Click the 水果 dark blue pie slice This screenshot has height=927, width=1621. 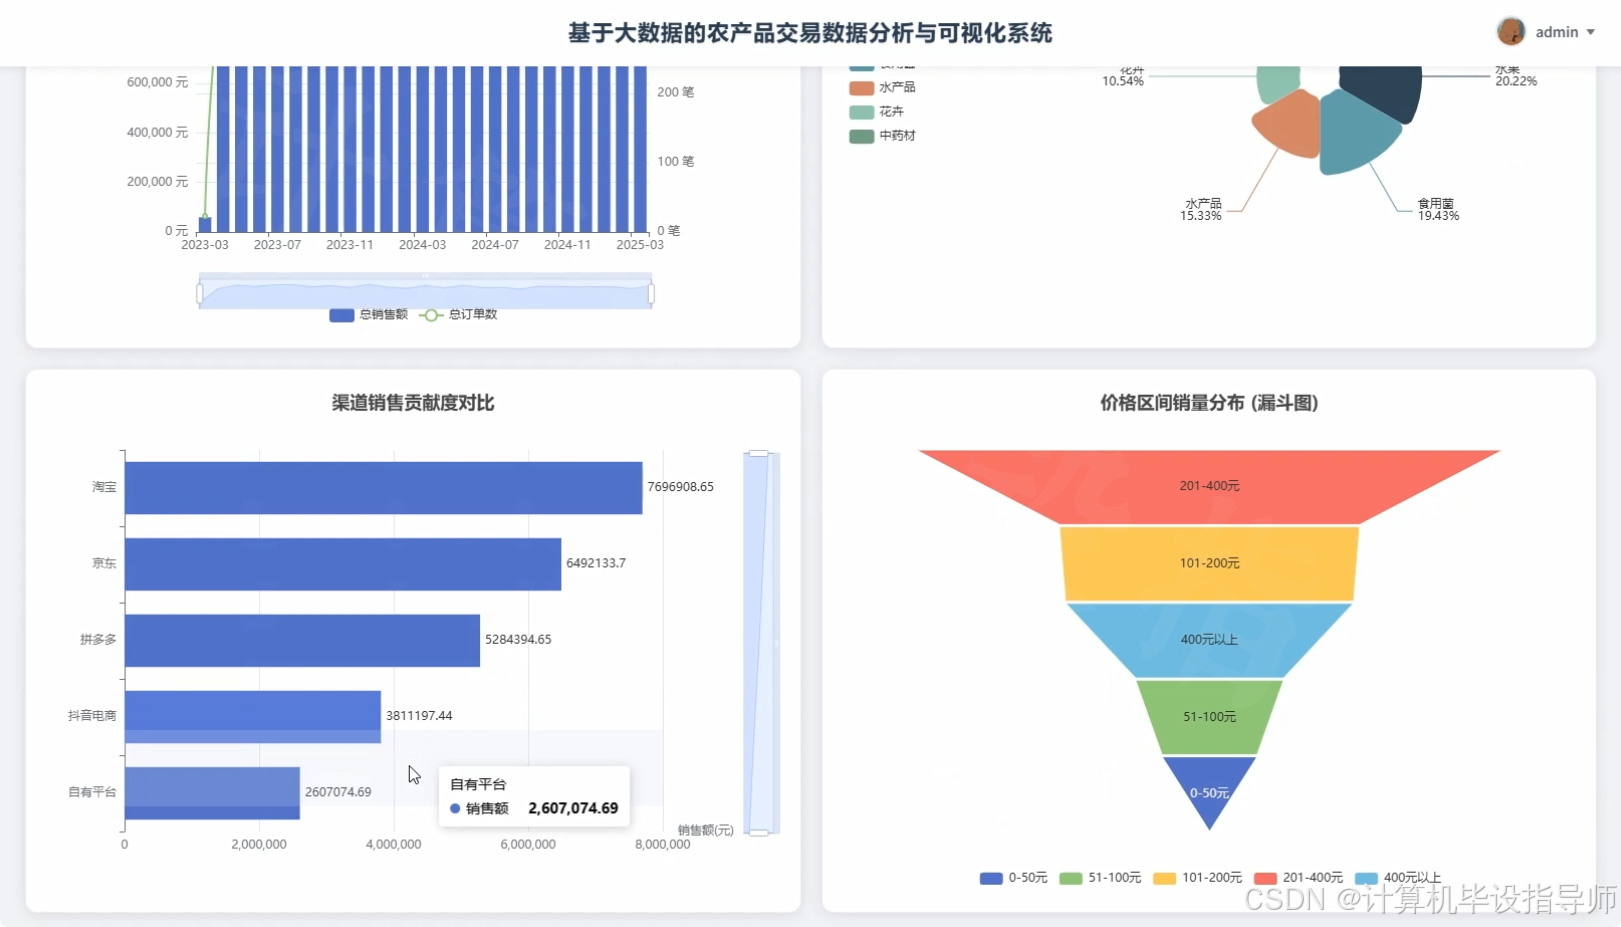[x=1385, y=90]
